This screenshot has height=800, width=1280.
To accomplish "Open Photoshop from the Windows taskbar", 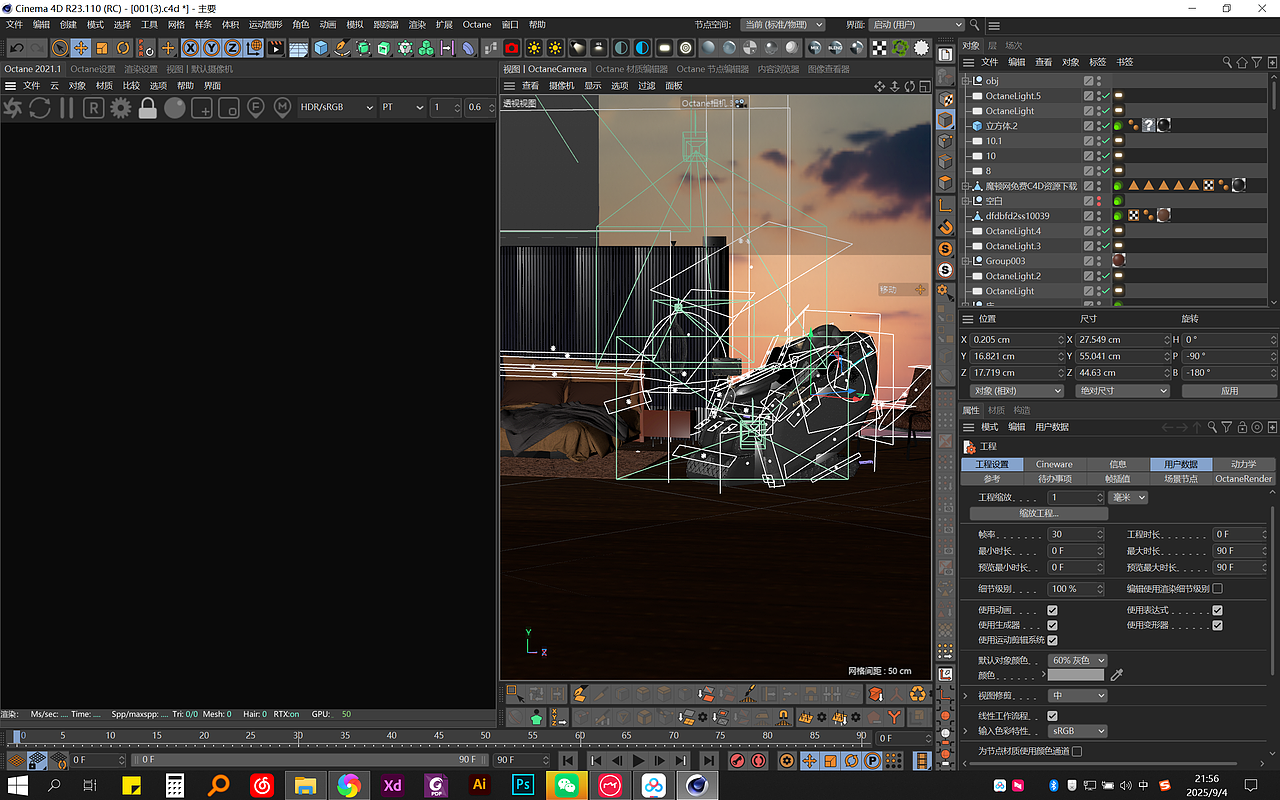I will (522, 785).
